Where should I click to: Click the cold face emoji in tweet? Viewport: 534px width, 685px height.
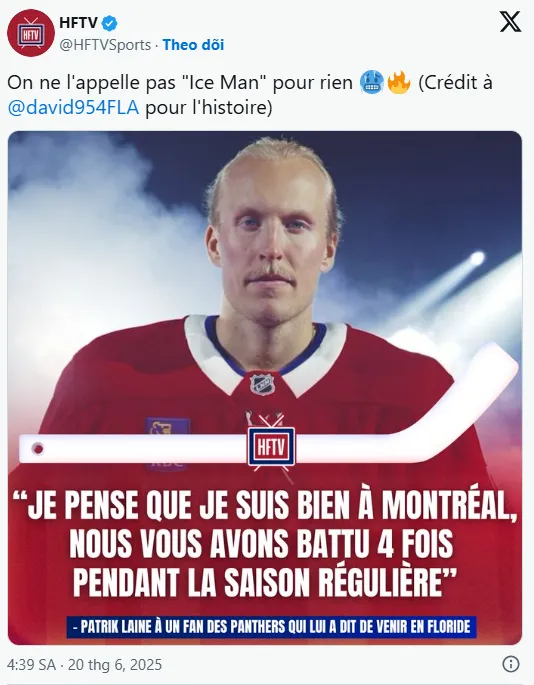coord(372,83)
